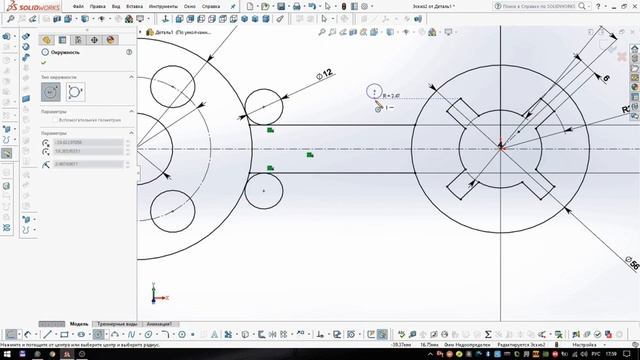Click the Y center coordinate field
This screenshot has width=640, height=360.
[x=89, y=151]
